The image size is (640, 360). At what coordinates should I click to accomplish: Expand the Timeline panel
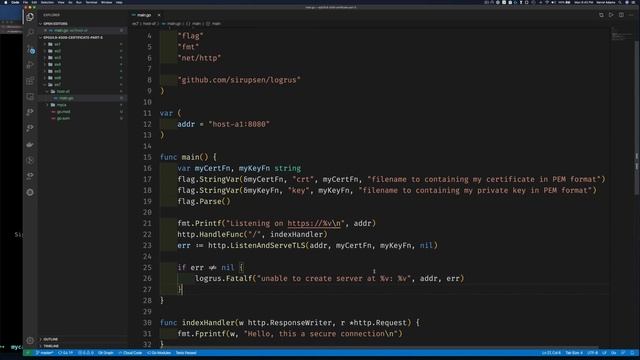[51, 346]
